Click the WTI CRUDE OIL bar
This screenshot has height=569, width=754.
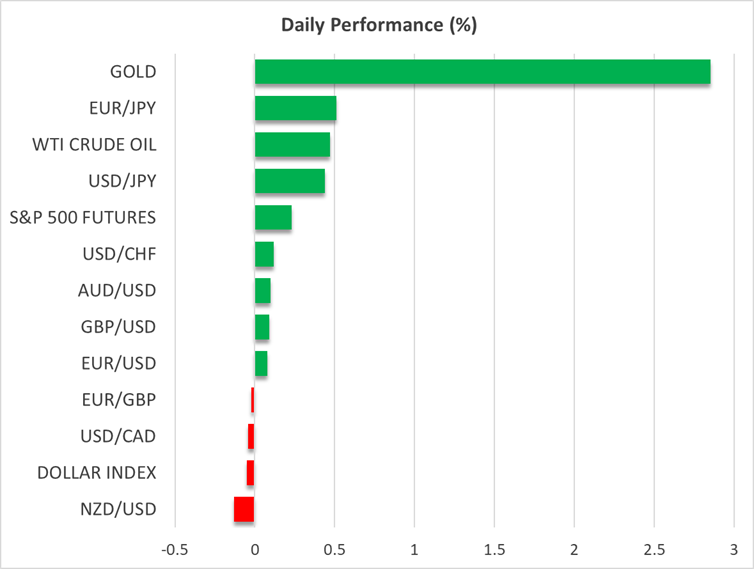[292, 144]
